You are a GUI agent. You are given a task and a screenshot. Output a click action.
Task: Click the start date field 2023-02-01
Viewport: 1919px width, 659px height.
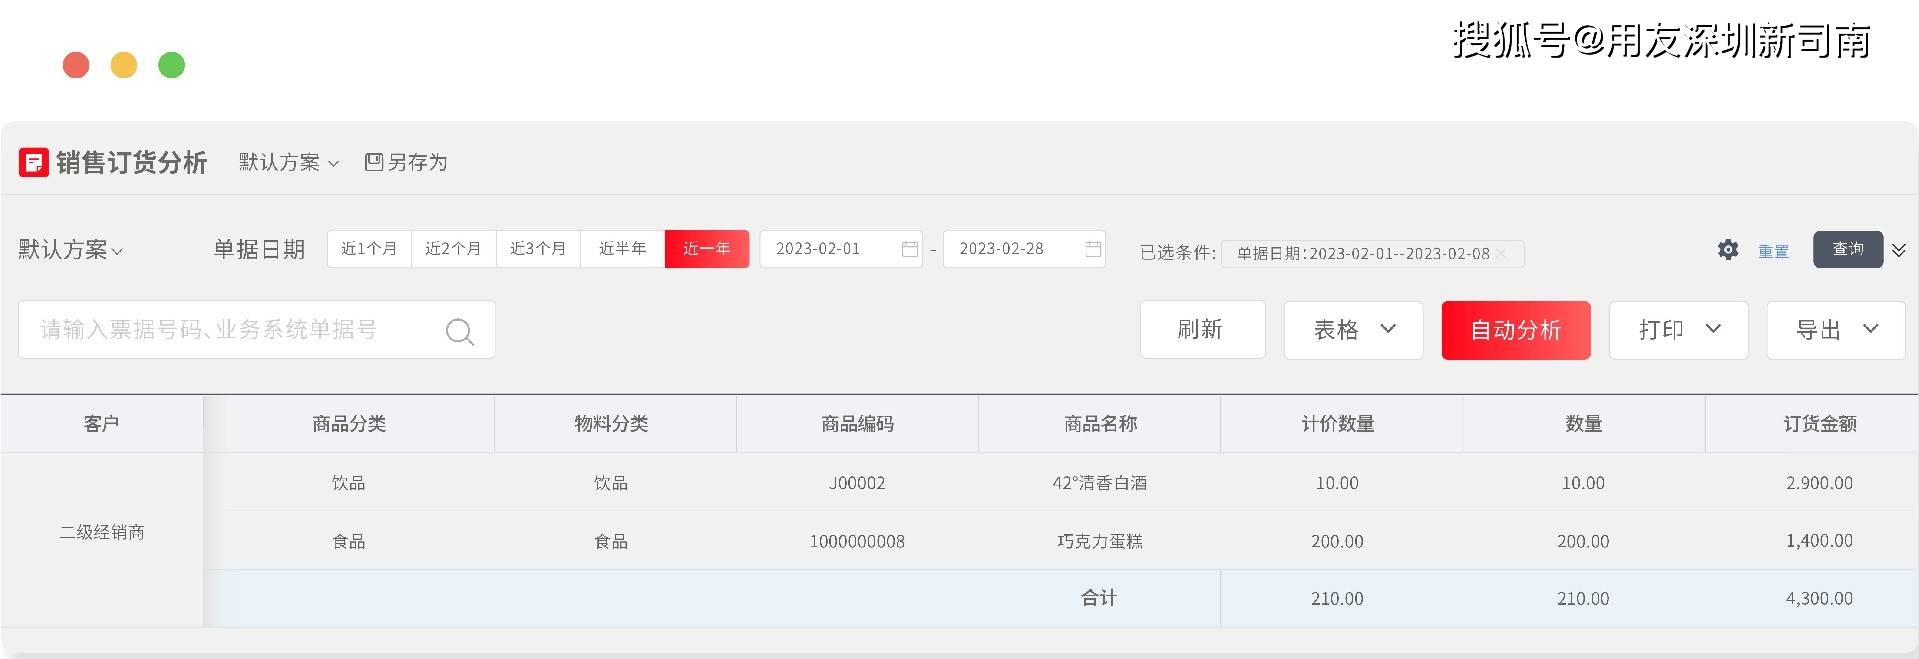click(841, 249)
